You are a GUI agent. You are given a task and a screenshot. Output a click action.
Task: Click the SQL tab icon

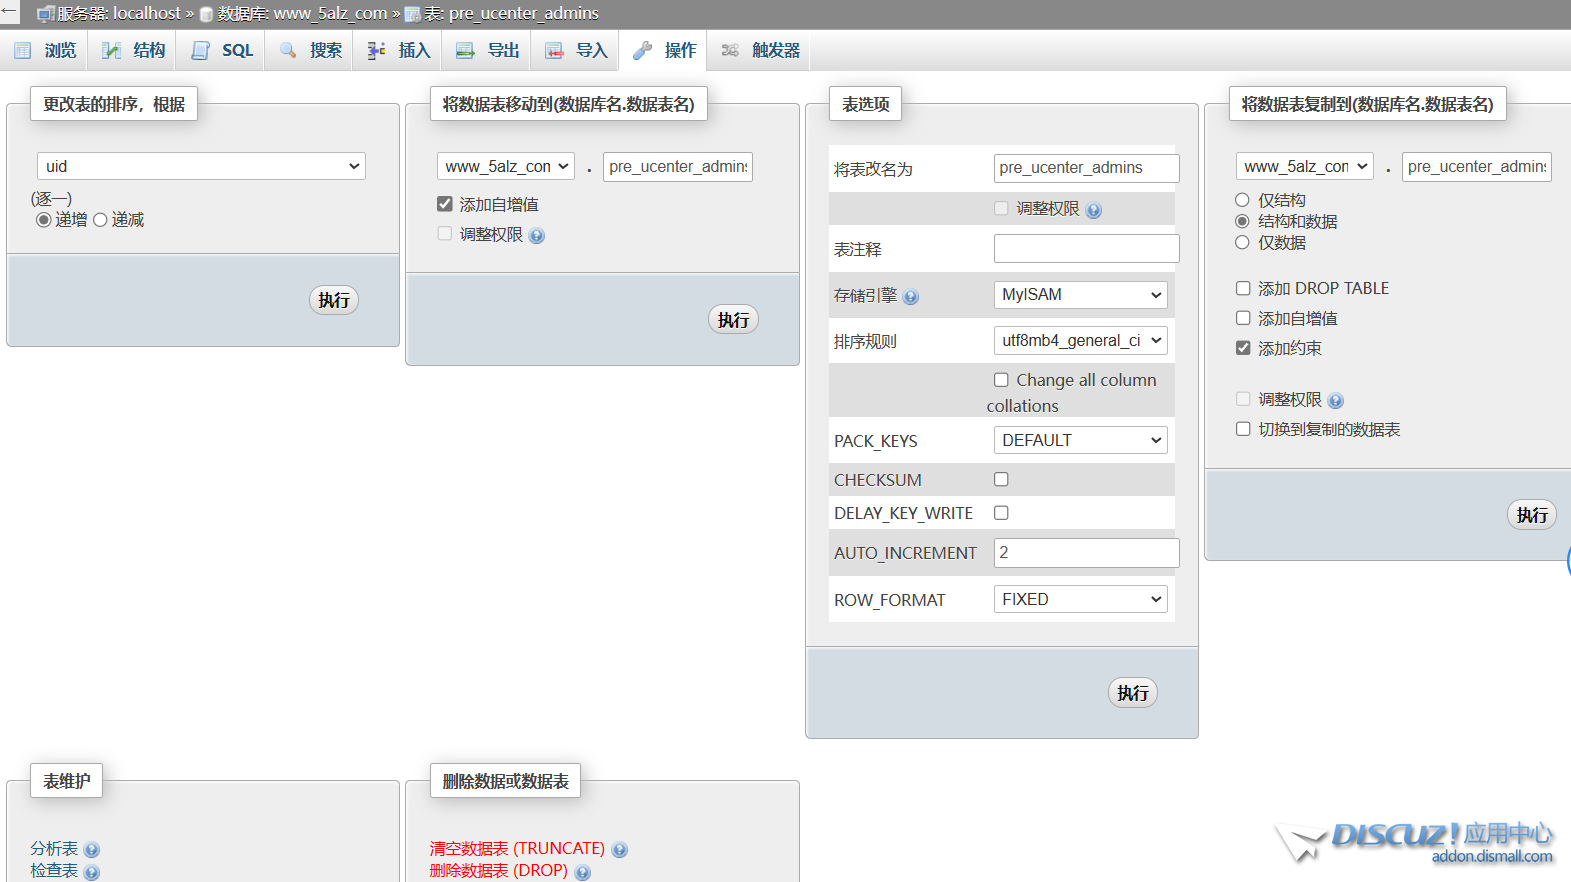(201, 51)
